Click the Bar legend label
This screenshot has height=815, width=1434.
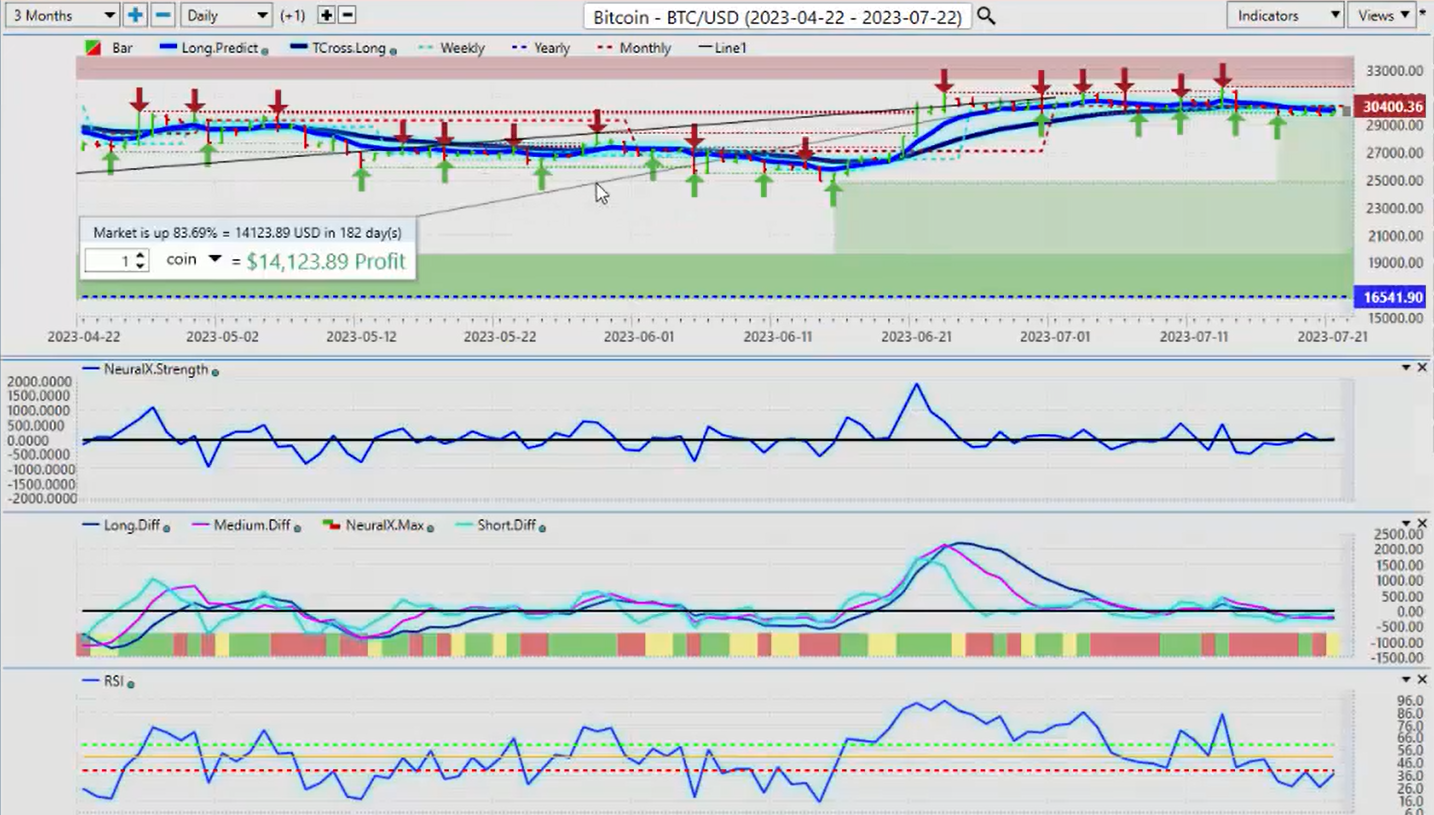(x=123, y=48)
